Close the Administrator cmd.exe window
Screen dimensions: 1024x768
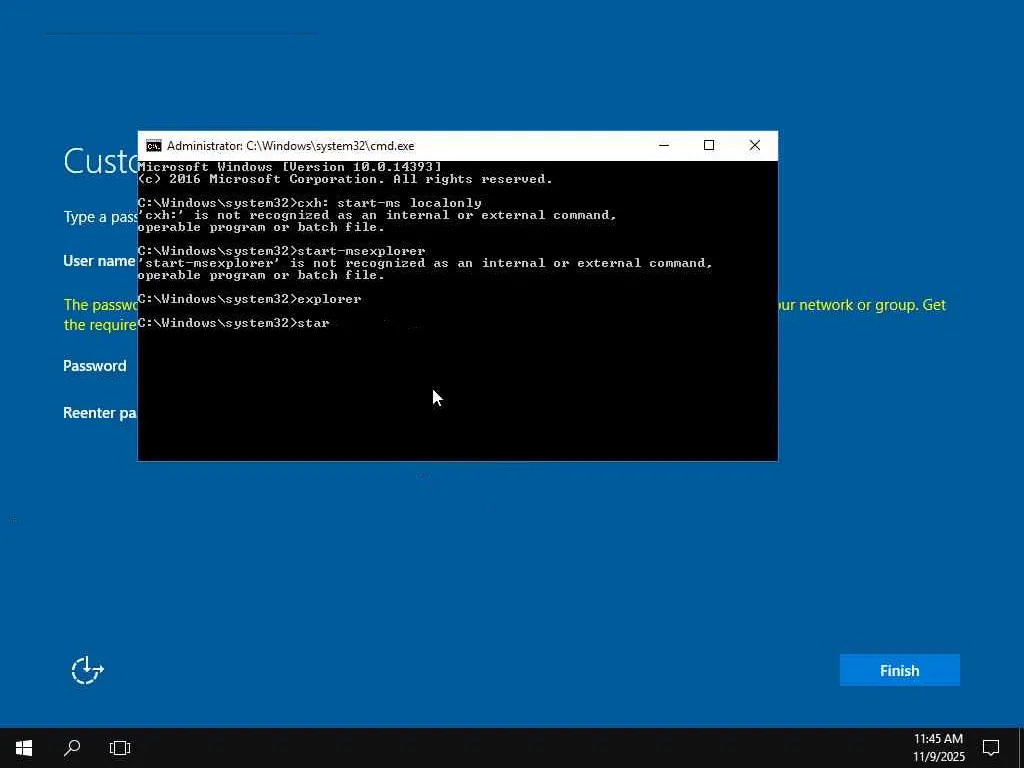click(x=754, y=146)
